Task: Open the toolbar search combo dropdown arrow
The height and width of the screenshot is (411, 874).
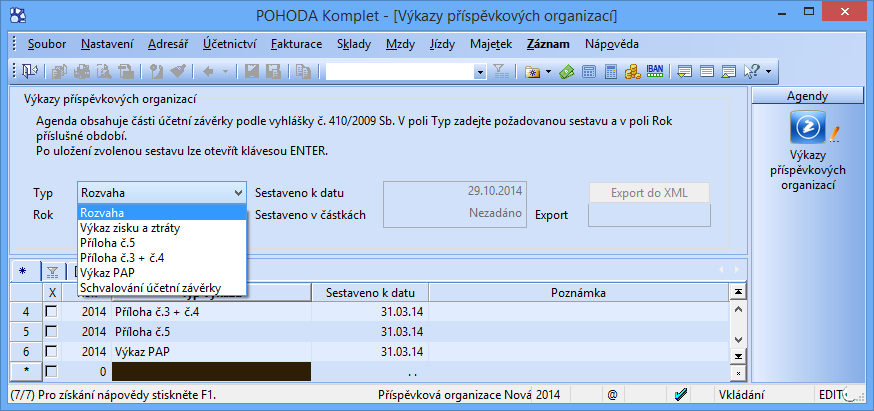Action: click(x=480, y=71)
